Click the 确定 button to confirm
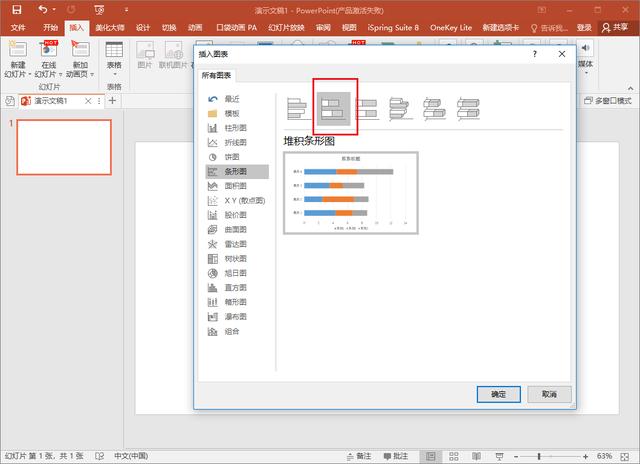The height and width of the screenshot is (464, 640). pos(499,395)
